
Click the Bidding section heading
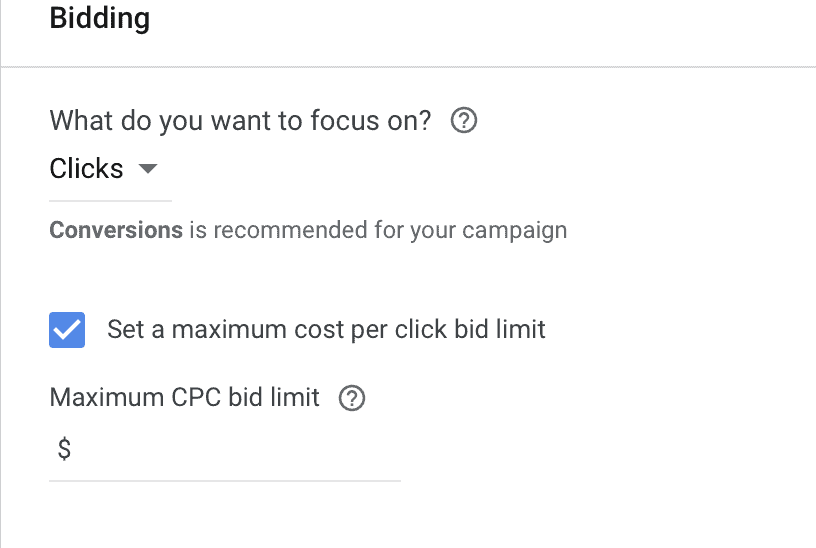pos(100,18)
